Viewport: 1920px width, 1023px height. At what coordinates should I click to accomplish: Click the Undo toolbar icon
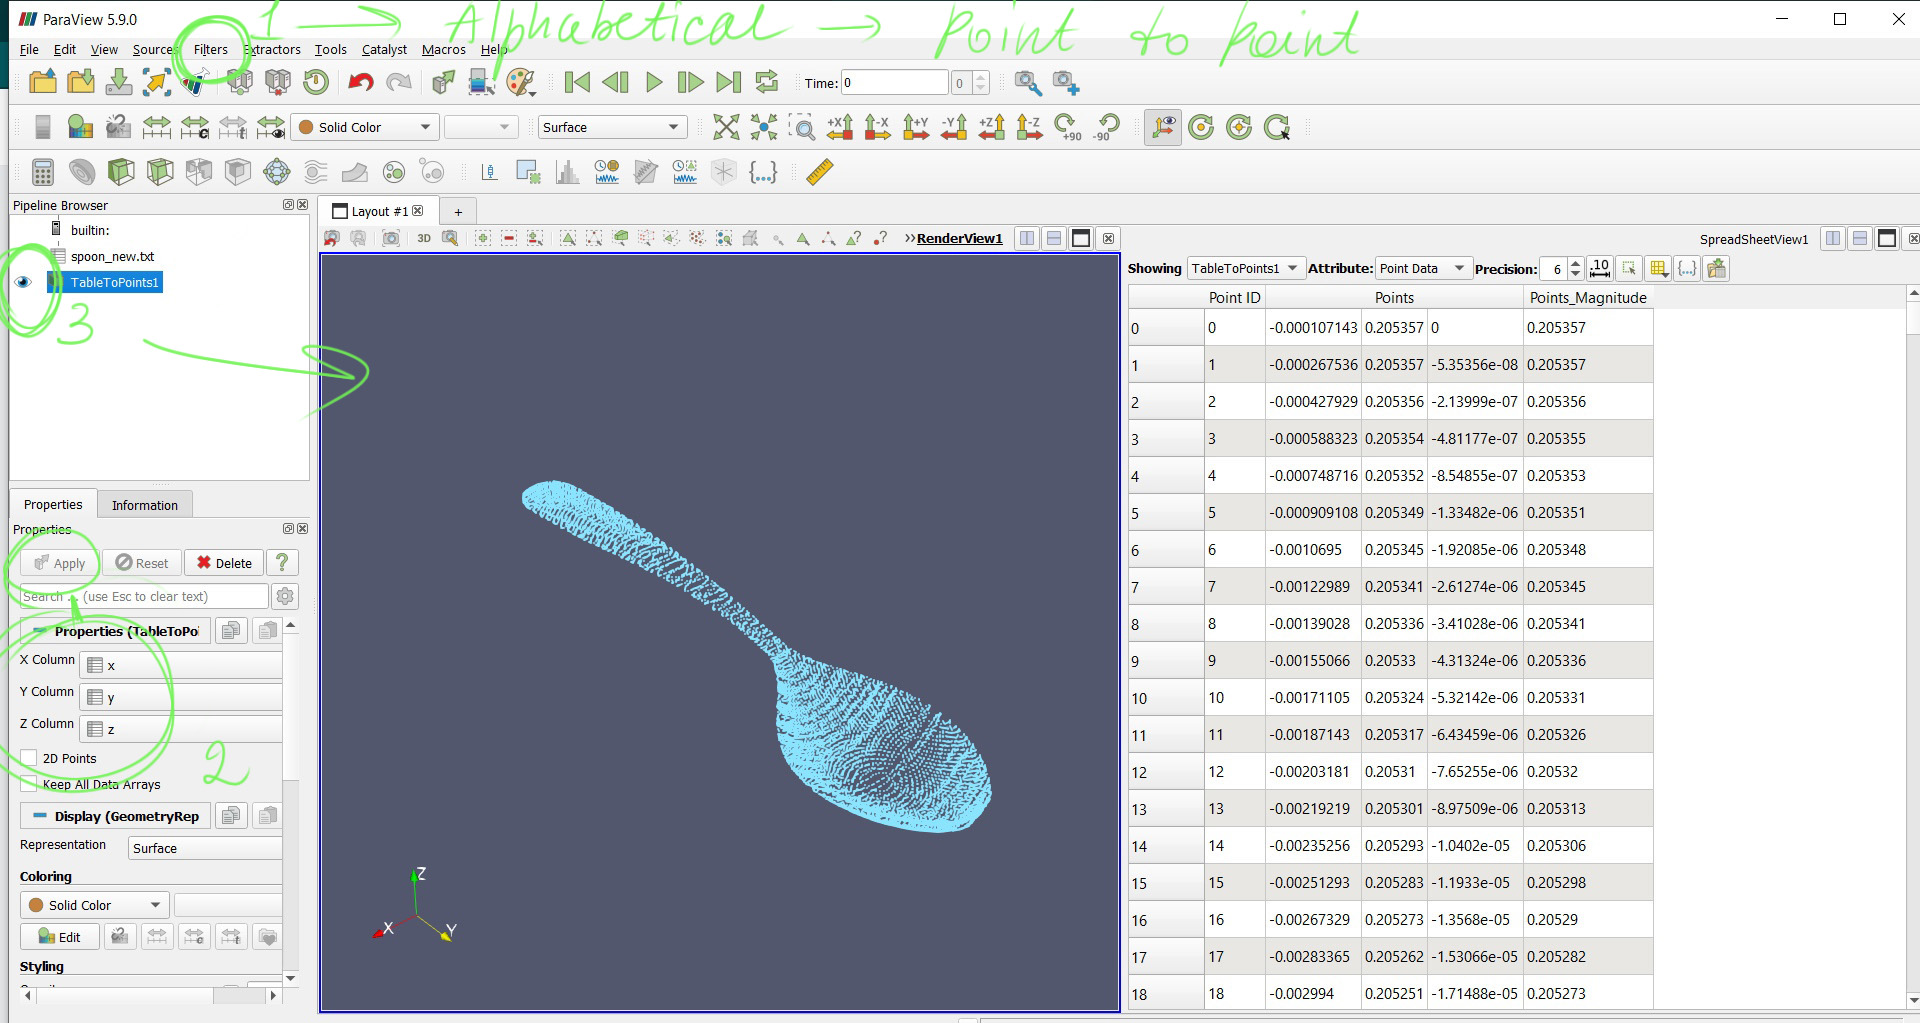[x=360, y=82]
